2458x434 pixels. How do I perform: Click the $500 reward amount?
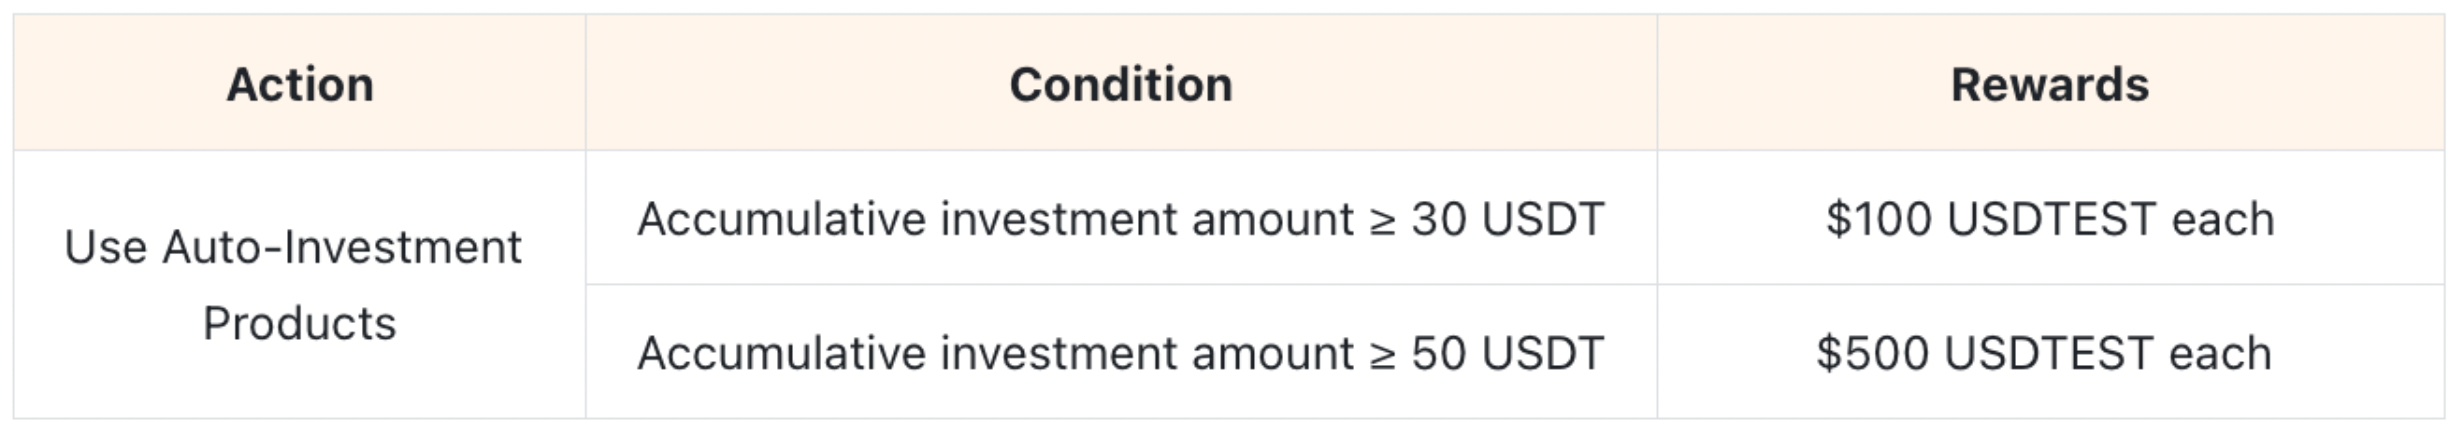pyautogui.click(x=1872, y=353)
